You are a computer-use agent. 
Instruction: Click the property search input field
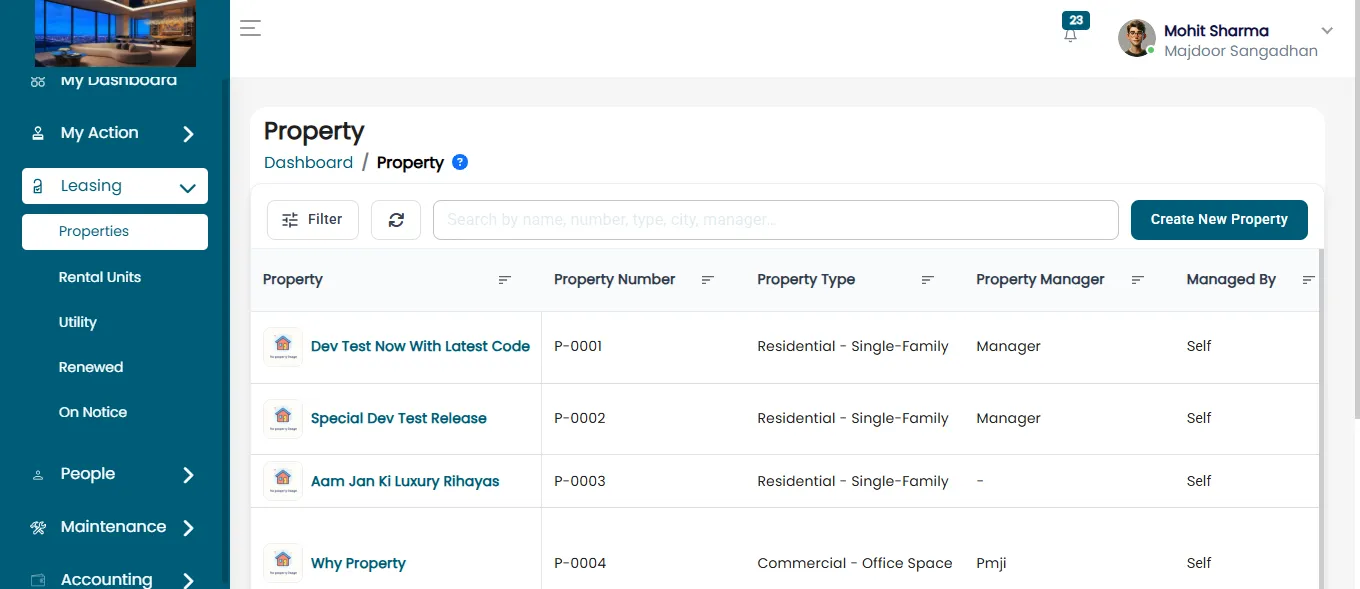tap(775, 220)
